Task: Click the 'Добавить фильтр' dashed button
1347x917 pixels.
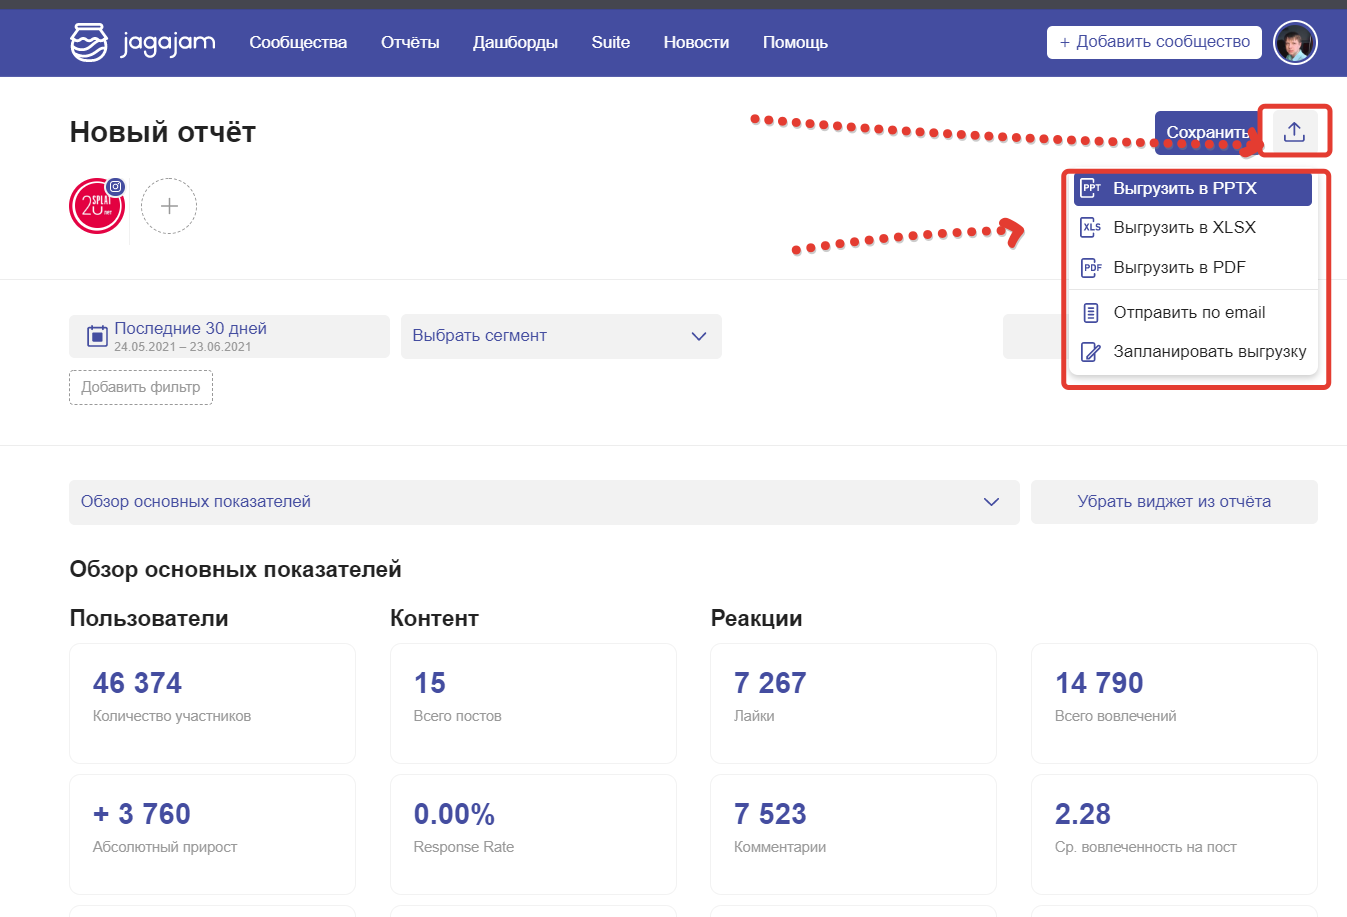Action: coord(141,387)
